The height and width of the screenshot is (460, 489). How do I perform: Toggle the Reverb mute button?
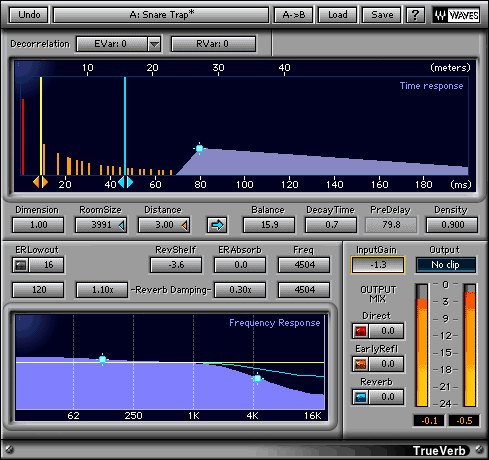coord(360,397)
